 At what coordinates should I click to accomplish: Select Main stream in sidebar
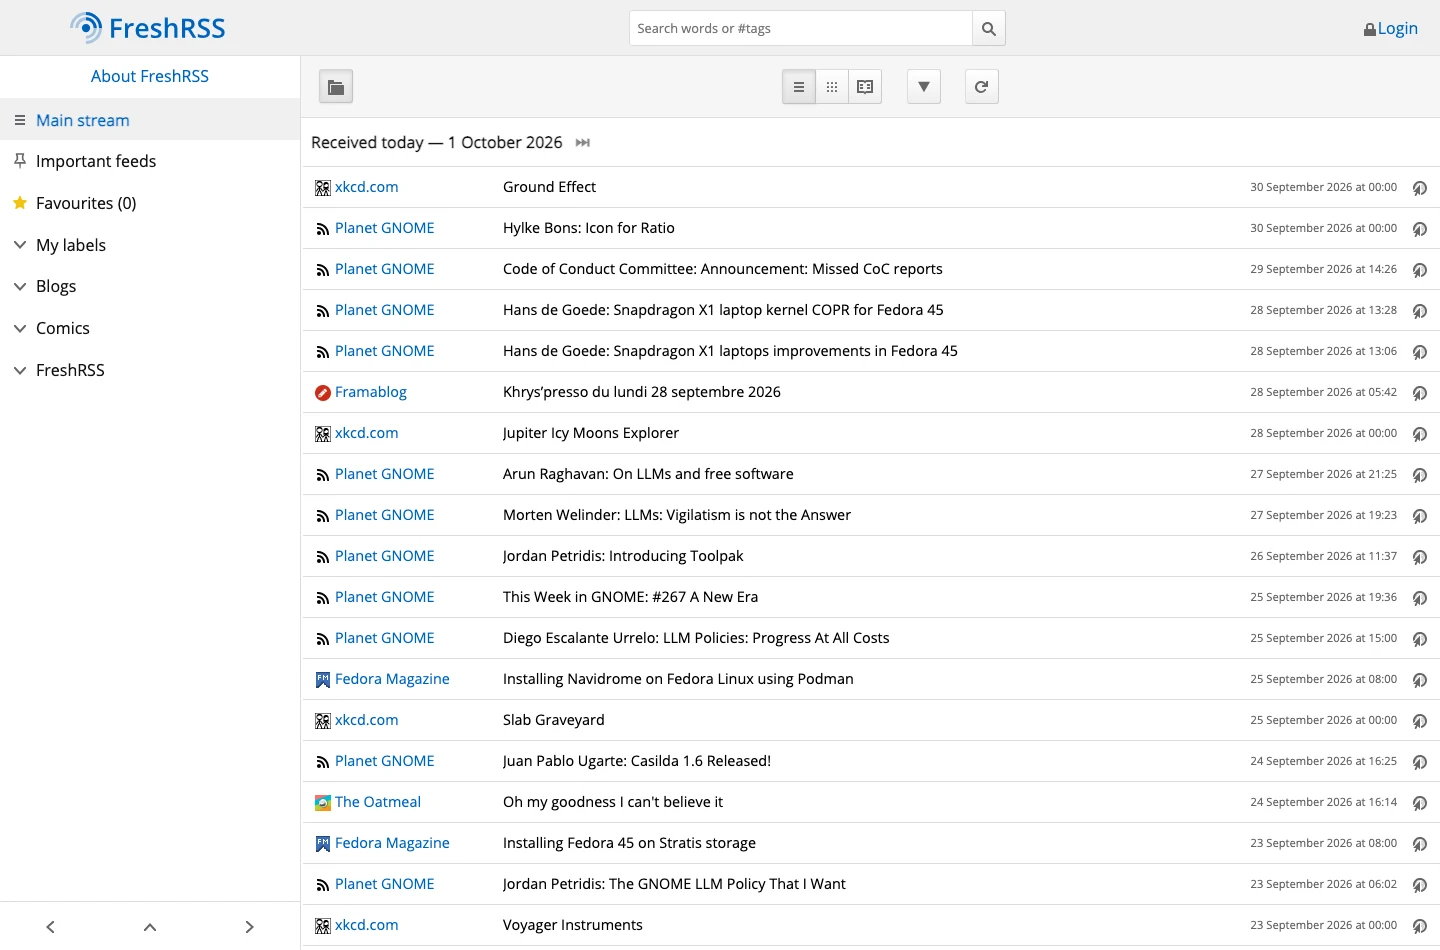pyautogui.click(x=83, y=120)
